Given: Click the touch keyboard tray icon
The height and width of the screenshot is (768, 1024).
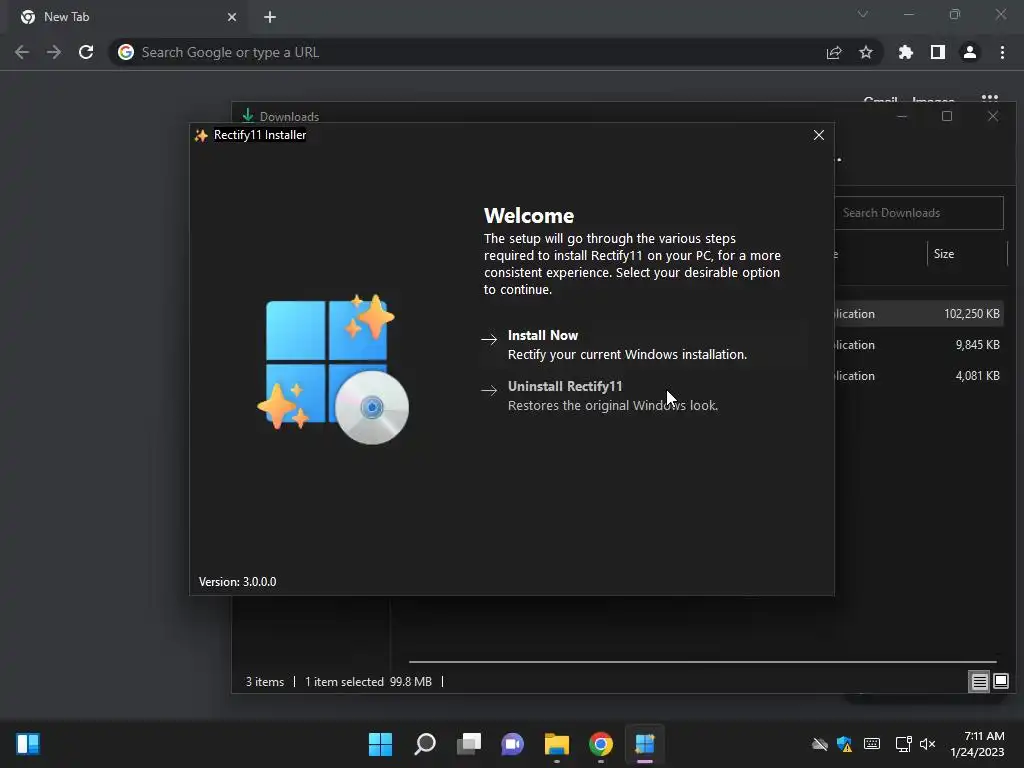Looking at the screenshot, I should (872, 744).
